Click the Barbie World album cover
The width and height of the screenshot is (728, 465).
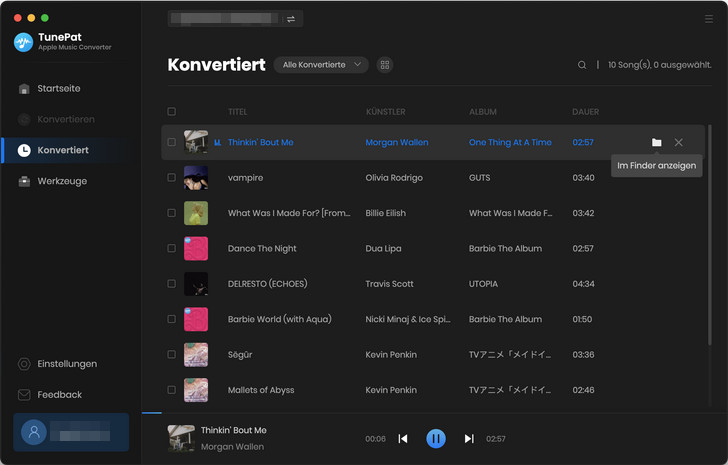pos(196,319)
